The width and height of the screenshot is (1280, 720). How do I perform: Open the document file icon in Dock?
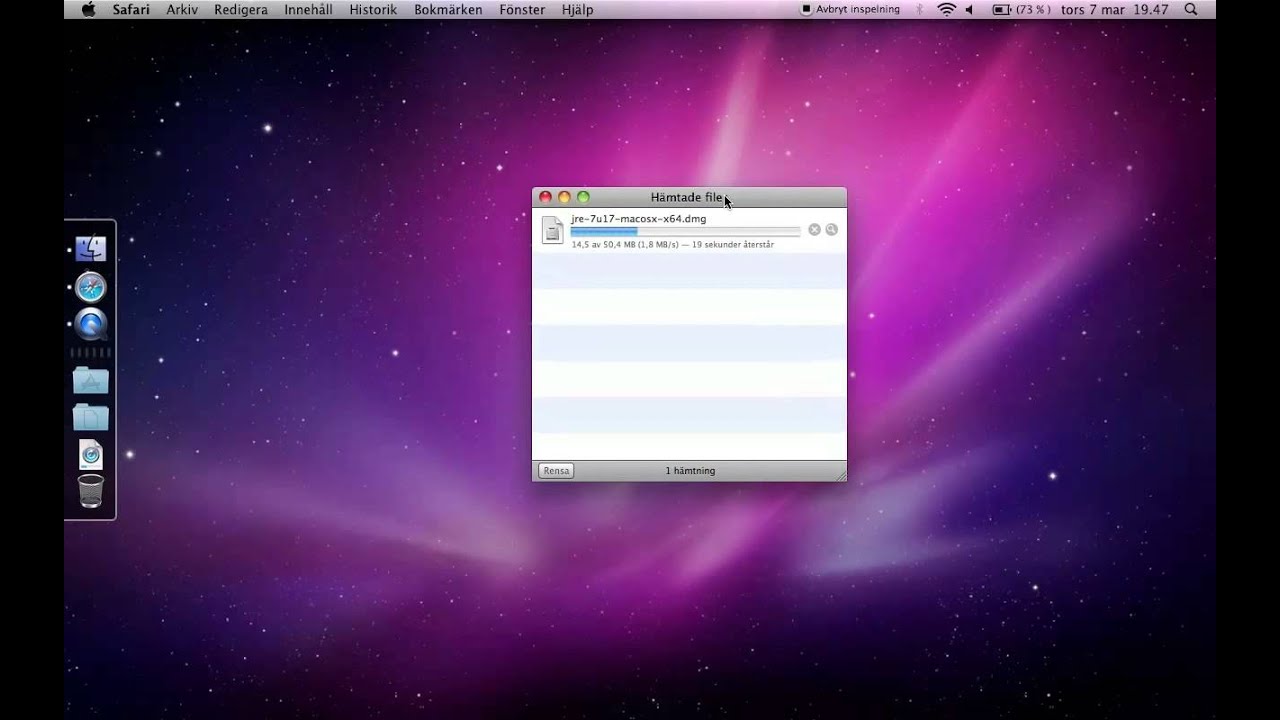[x=90, y=455]
